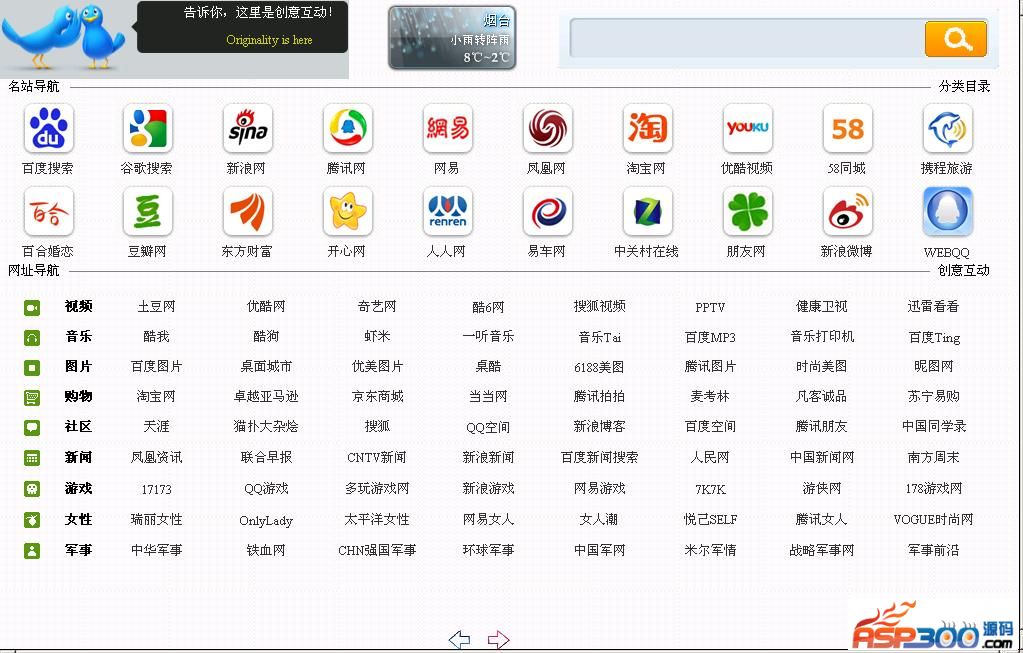The height and width of the screenshot is (653, 1023).
Task: Open 分类目录 tab
Action: pyautogui.click(x=964, y=86)
